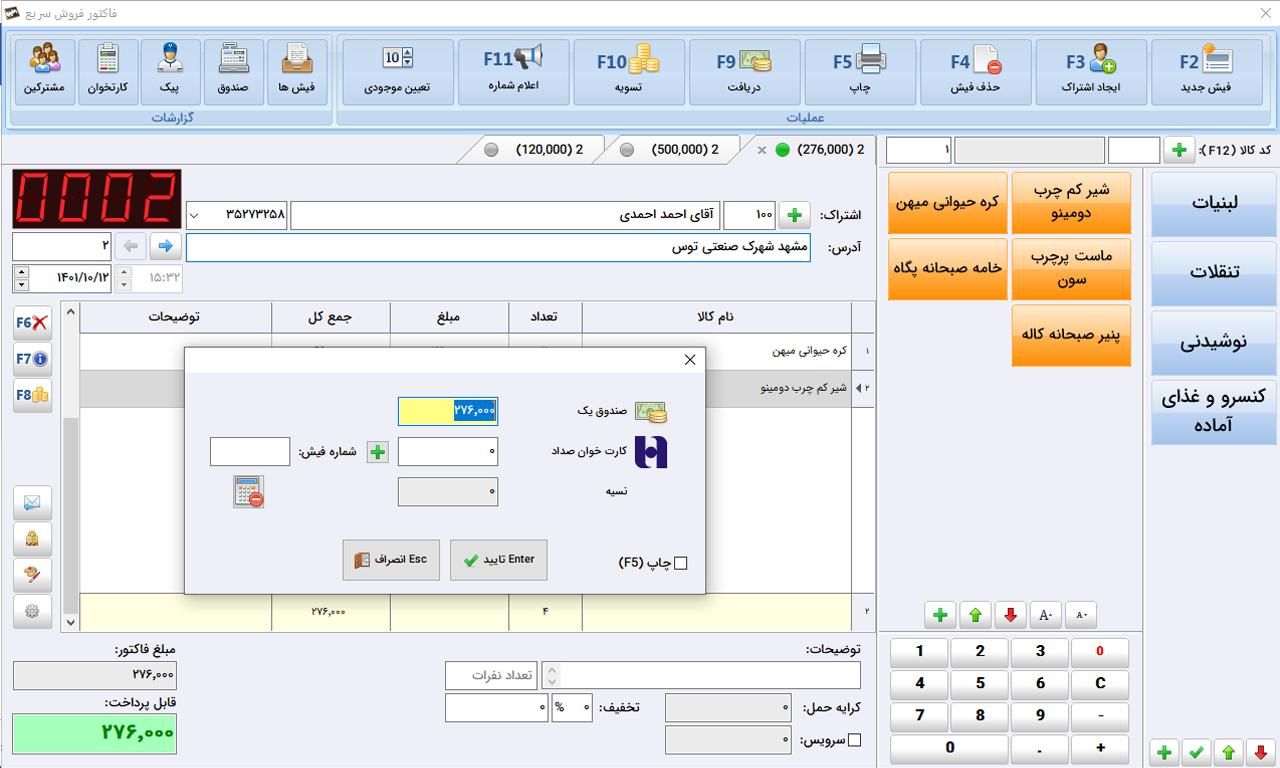
Task: Add product شیر کم چرب دومینو
Action: [1071, 202]
